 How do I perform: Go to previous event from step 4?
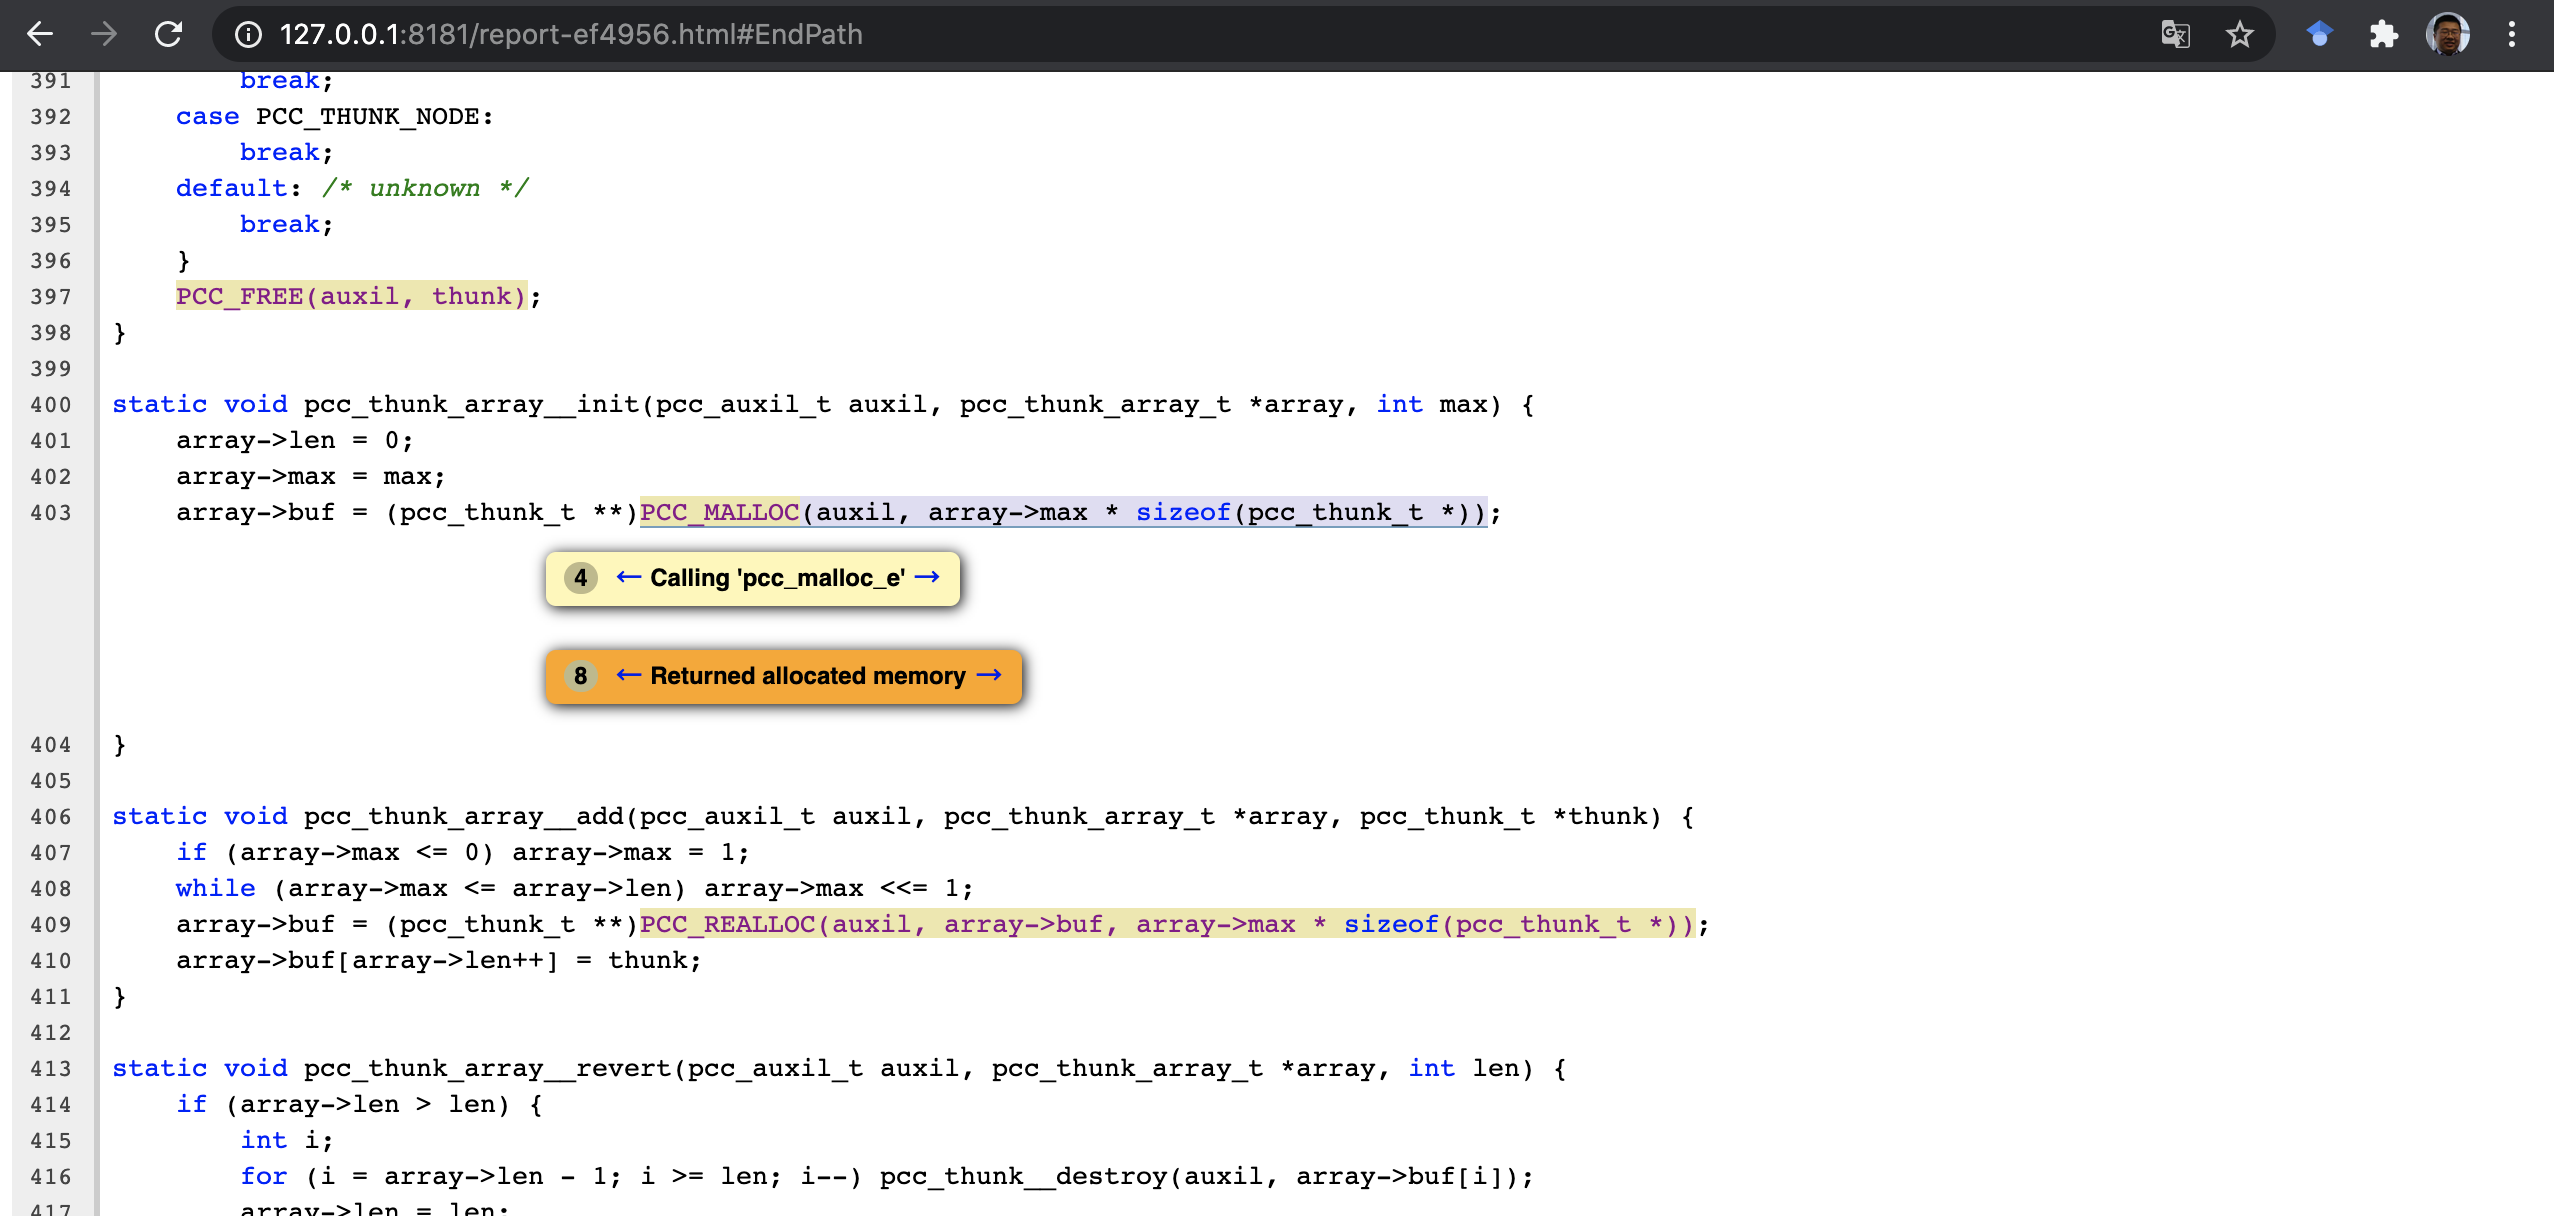pyautogui.click(x=628, y=577)
